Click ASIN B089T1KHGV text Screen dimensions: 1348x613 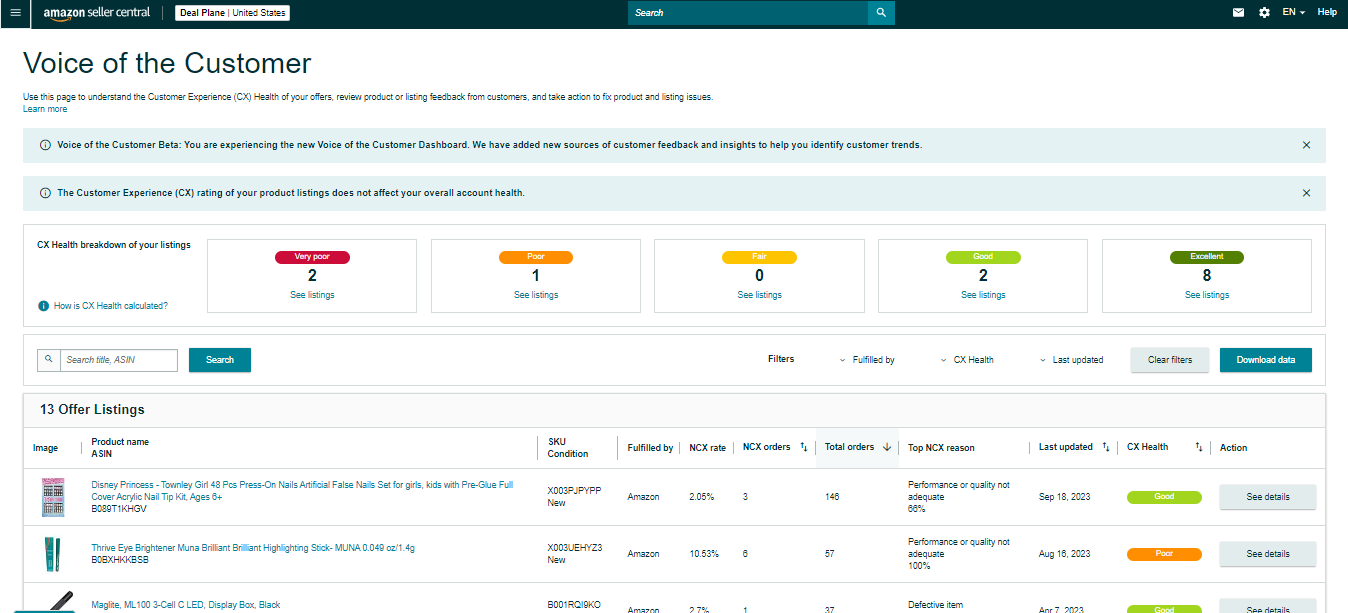click(119, 509)
